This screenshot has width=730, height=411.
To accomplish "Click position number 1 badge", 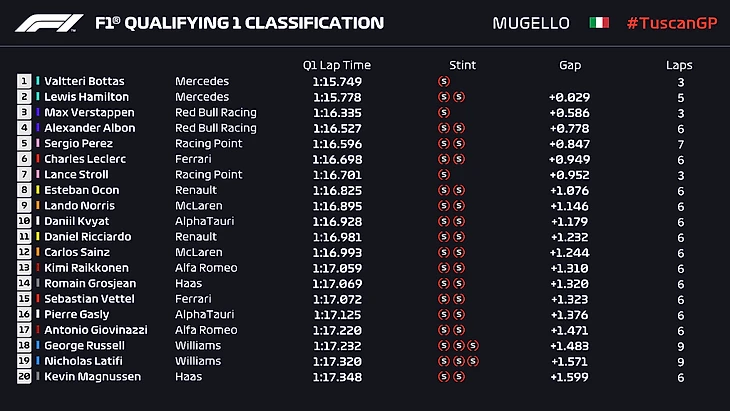I will 23,81.
